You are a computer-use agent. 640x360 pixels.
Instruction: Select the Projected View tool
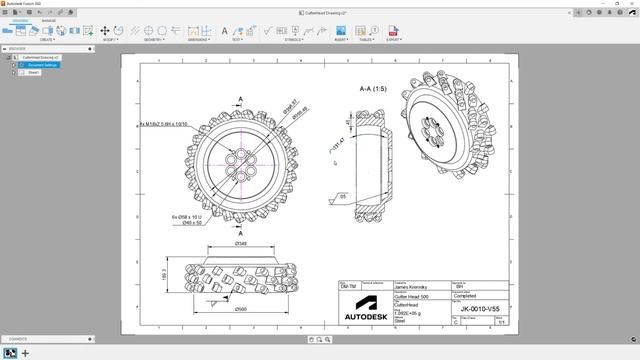point(21,31)
